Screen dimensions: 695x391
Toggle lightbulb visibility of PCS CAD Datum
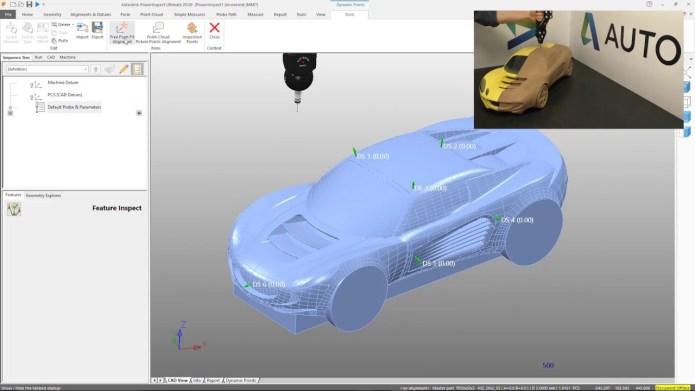[x=32, y=96]
